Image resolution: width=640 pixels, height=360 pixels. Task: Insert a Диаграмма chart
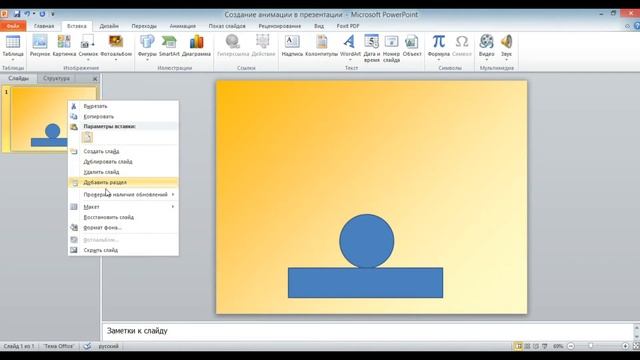196,45
